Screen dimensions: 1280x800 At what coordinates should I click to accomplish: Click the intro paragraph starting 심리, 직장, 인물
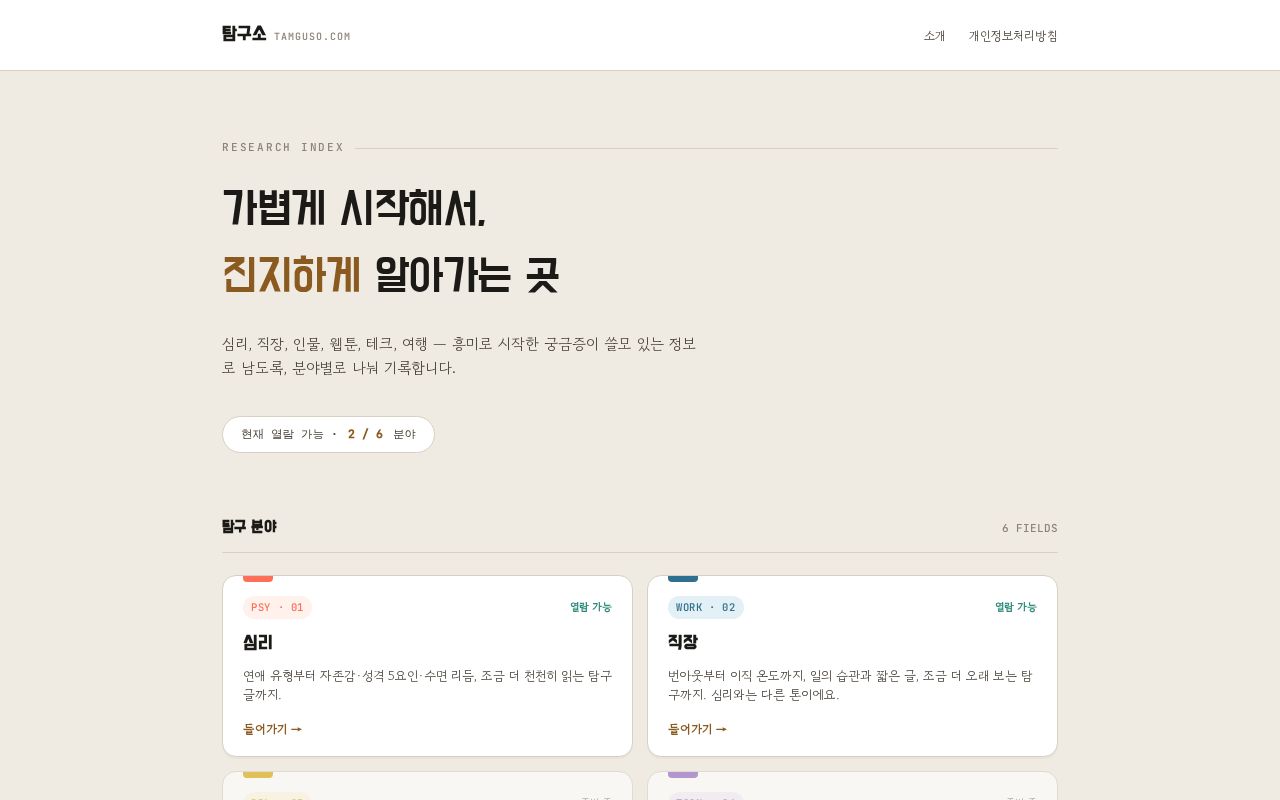tap(459, 356)
